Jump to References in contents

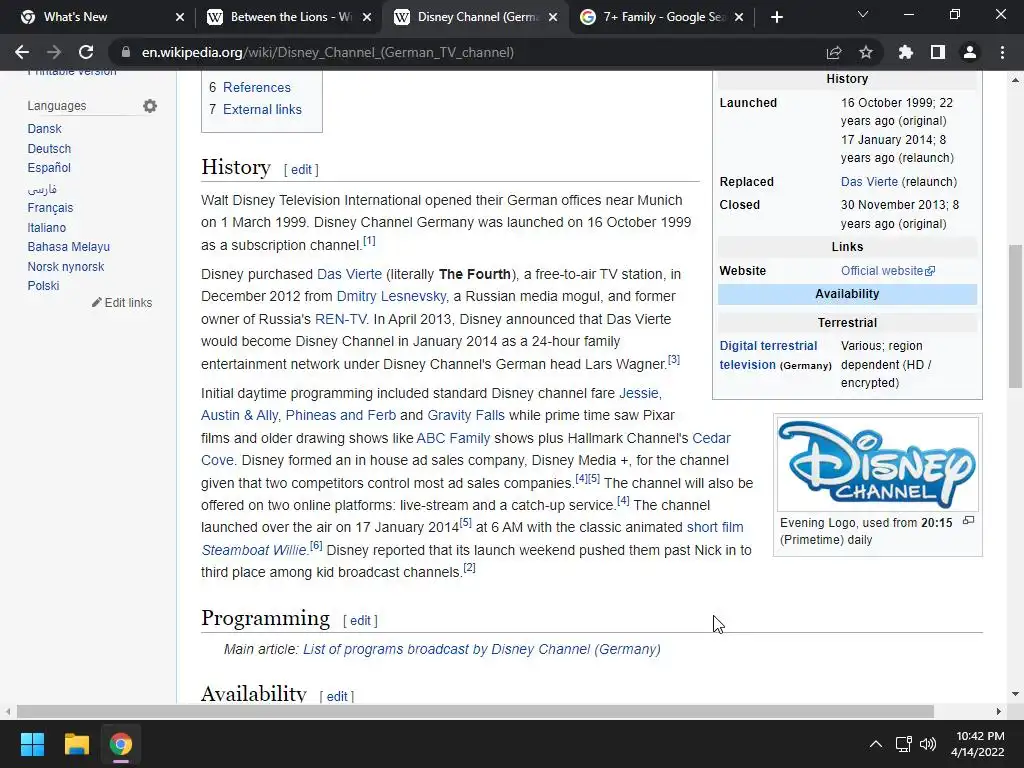[257, 88]
